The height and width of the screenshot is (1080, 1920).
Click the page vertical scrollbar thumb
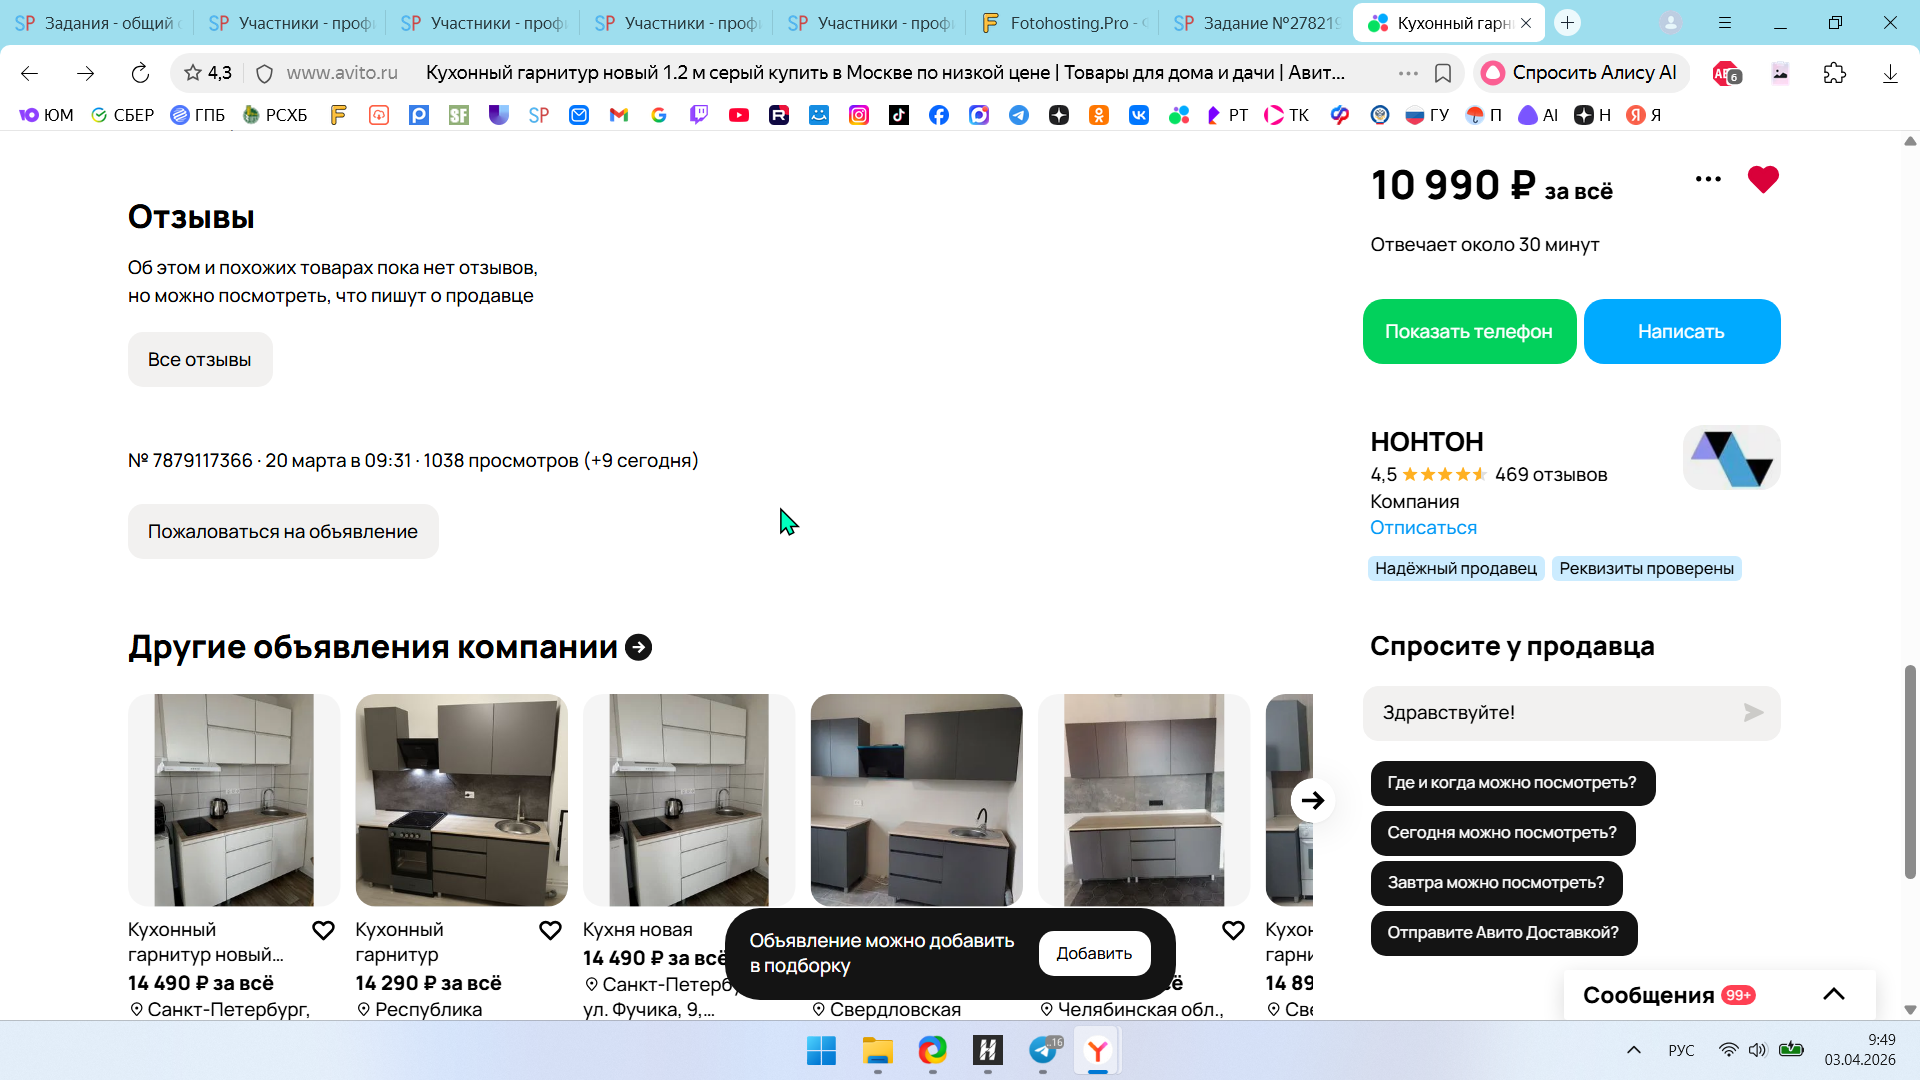point(1910,772)
